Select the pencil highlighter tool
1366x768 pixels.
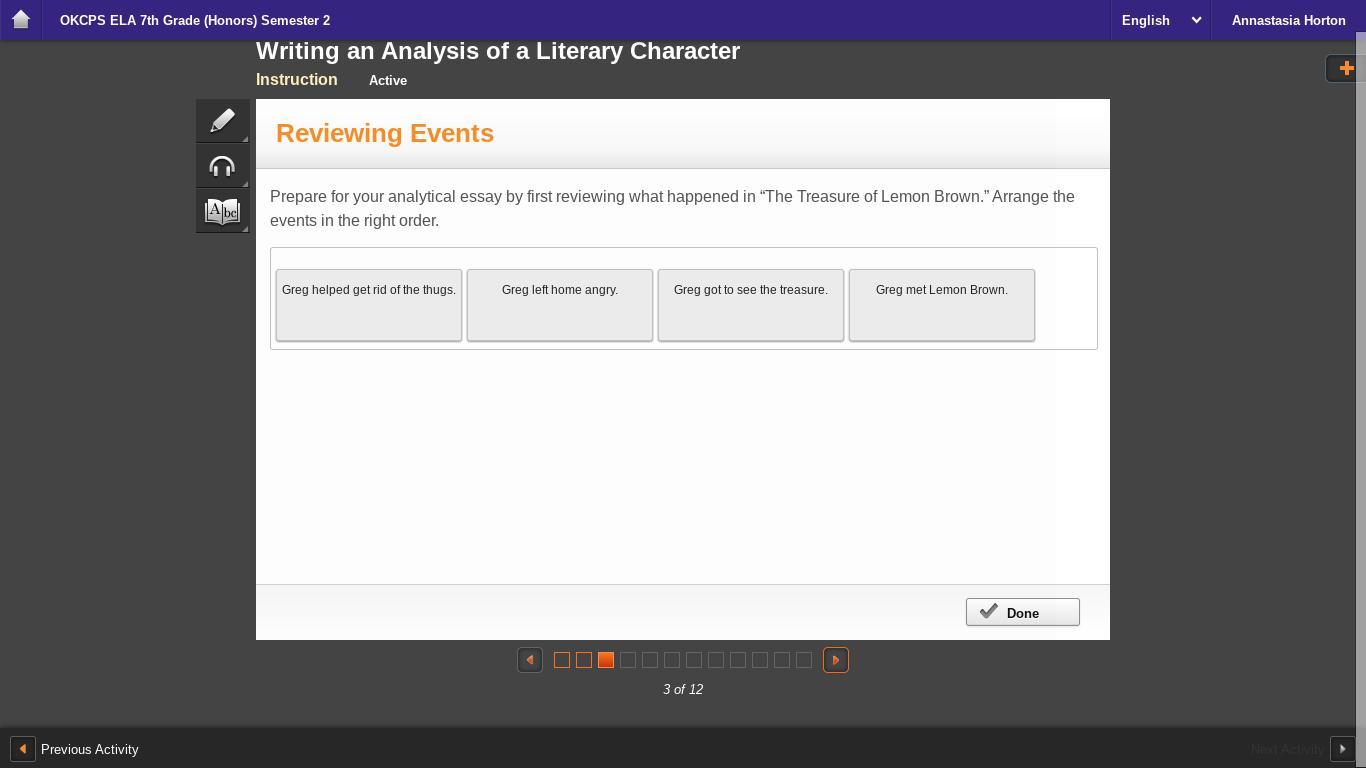[222, 121]
